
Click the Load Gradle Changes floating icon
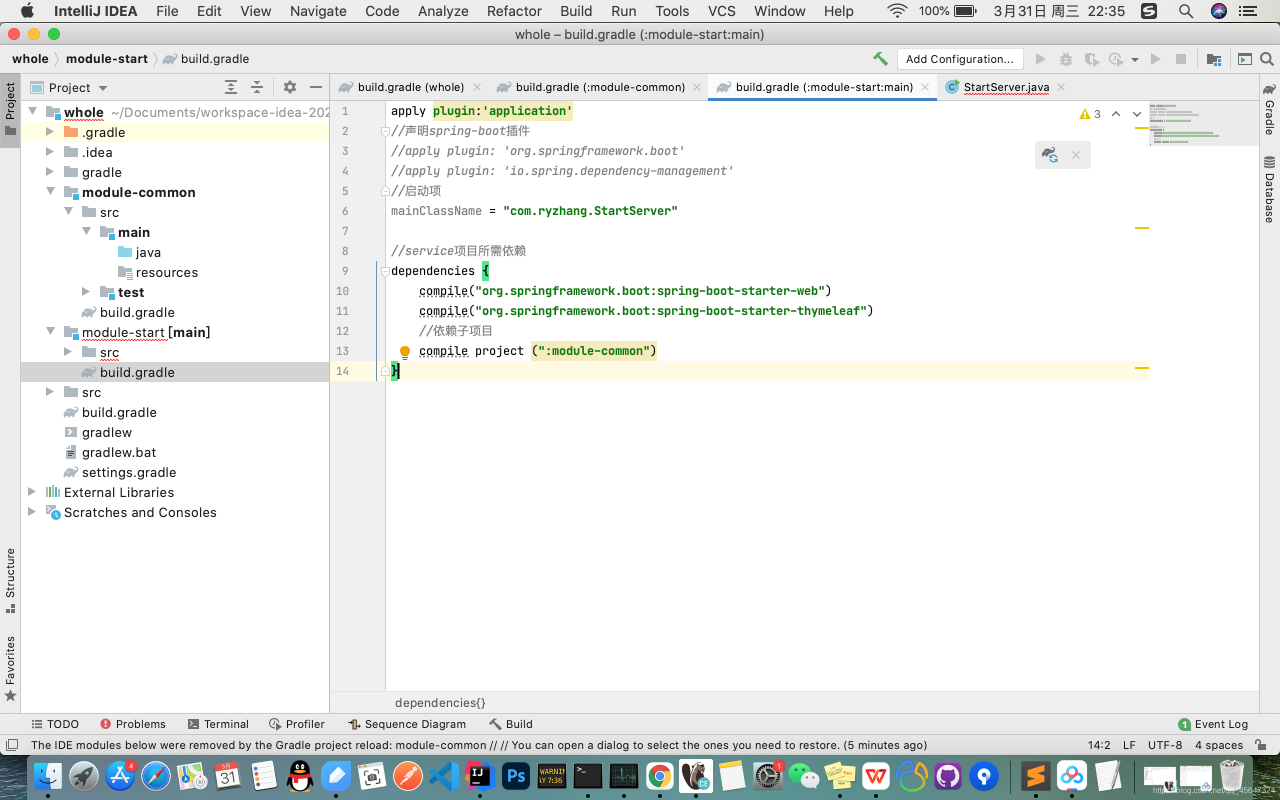click(1049, 155)
